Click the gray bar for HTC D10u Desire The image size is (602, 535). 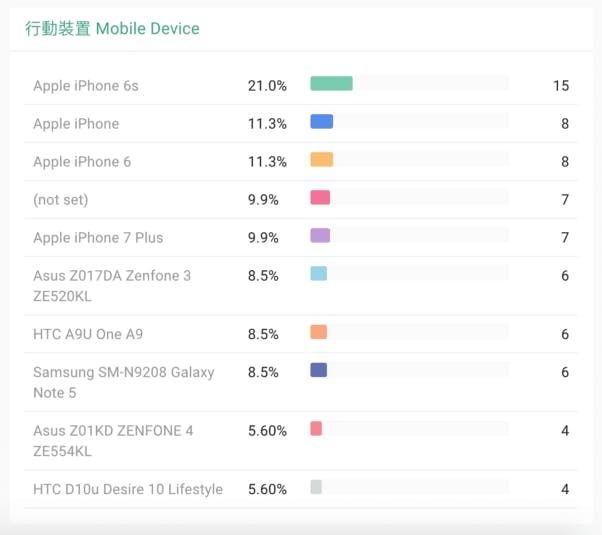(316, 487)
